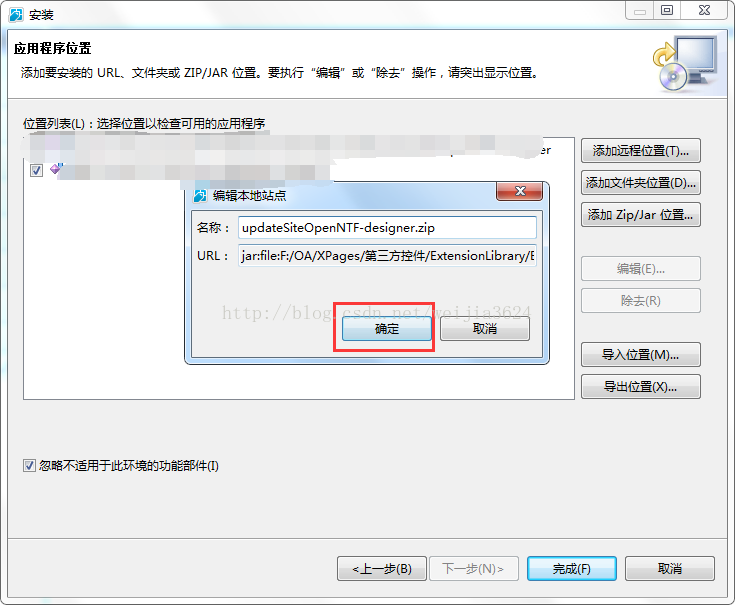Click the 名称 name input field
The width and height of the screenshot is (735, 605).
pyautogui.click(x=387, y=228)
